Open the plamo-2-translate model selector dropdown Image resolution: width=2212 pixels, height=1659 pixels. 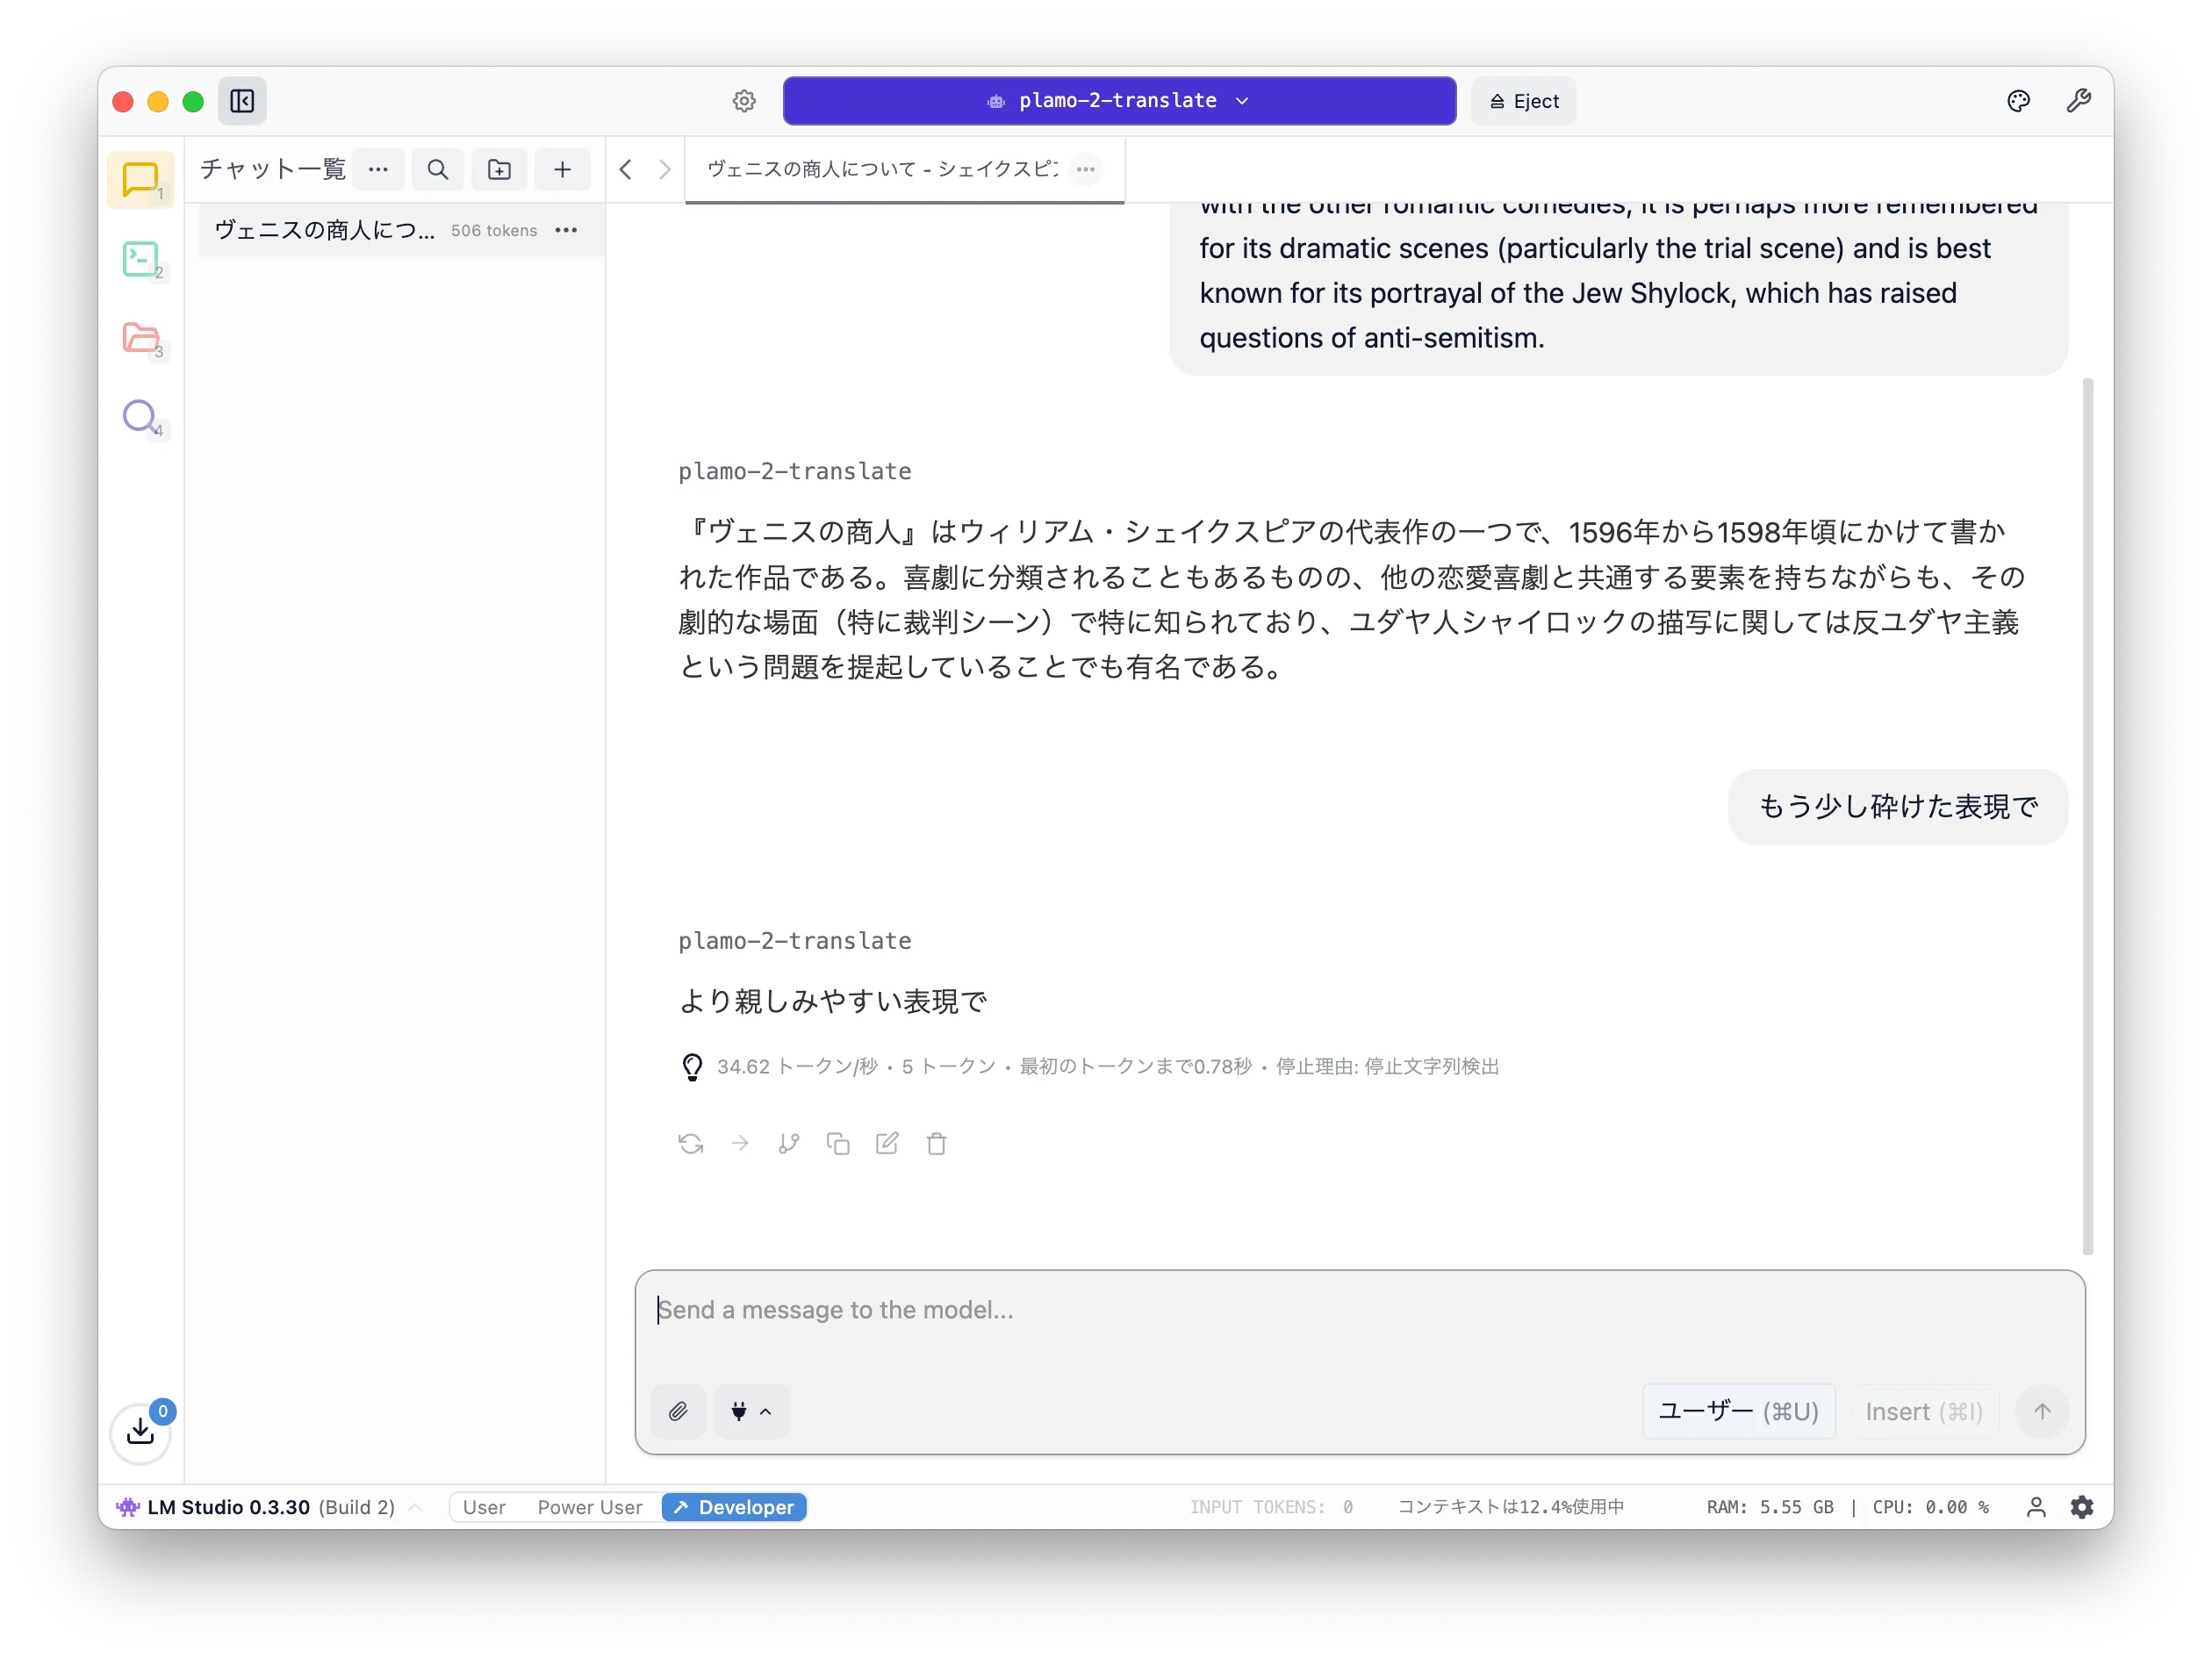(1119, 101)
